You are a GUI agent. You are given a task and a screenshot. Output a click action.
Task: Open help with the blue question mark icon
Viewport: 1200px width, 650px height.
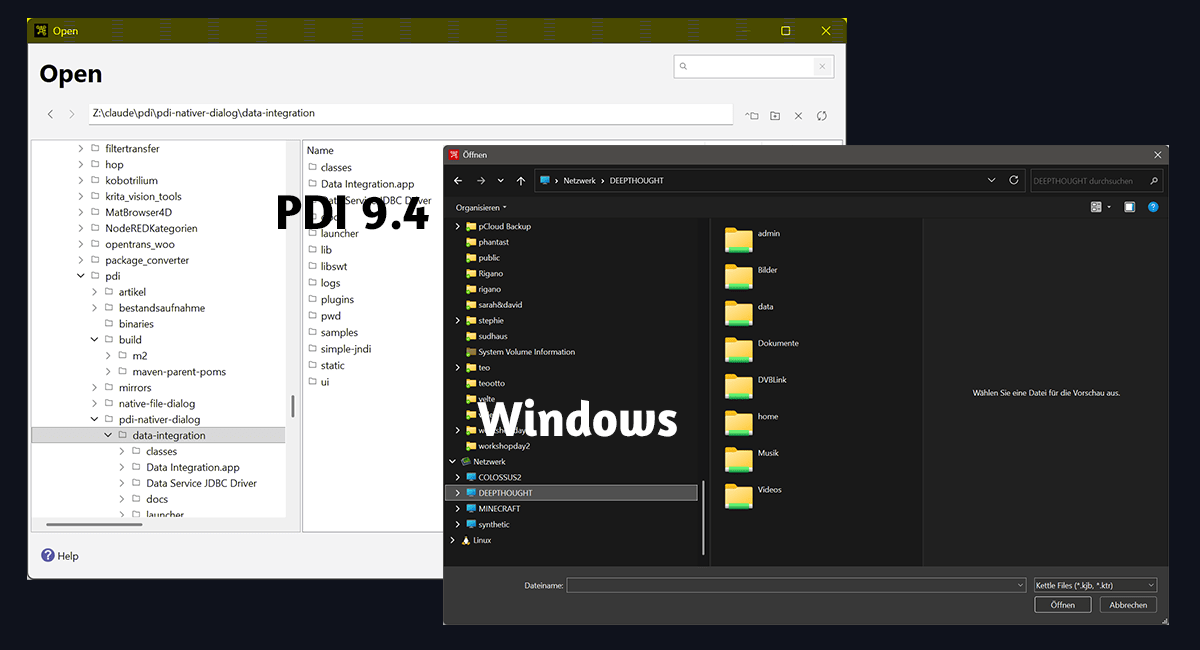tap(1153, 207)
